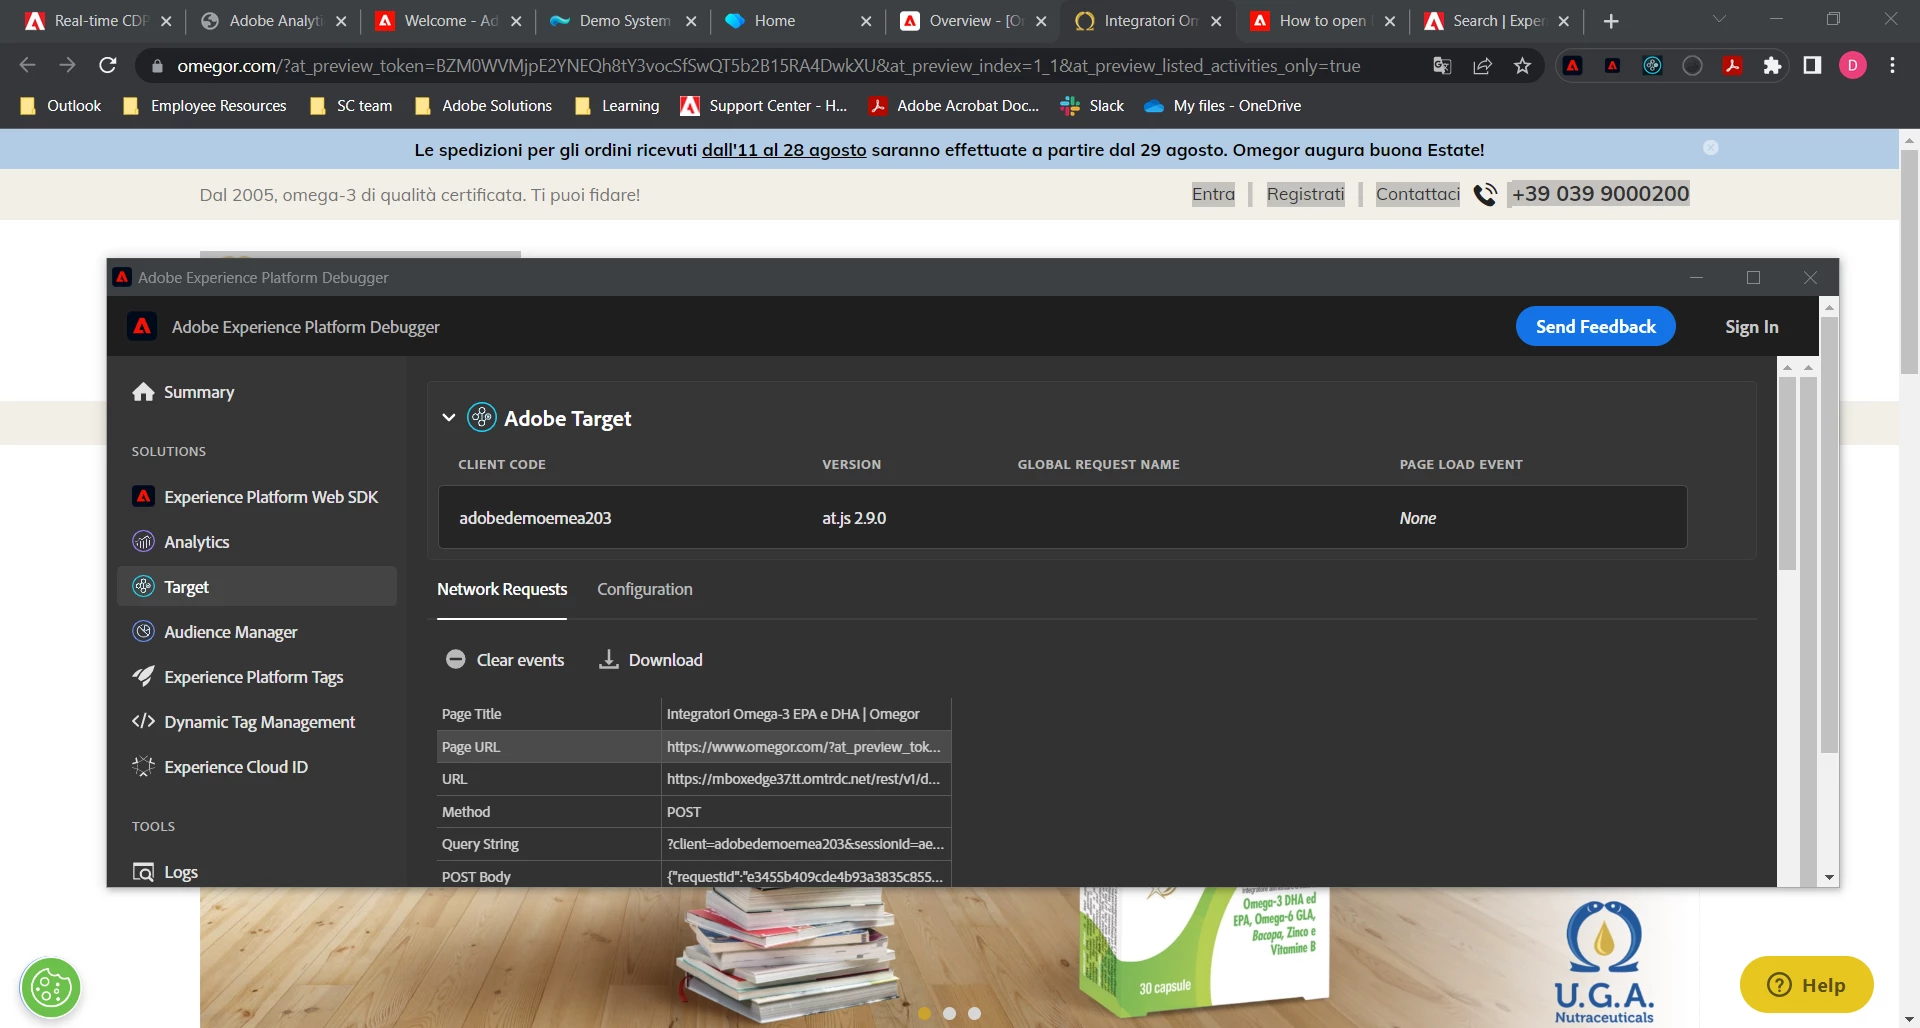1920x1028 pixels.
Task: Click Send Feedback button
Action: [x=1596, y=326]
